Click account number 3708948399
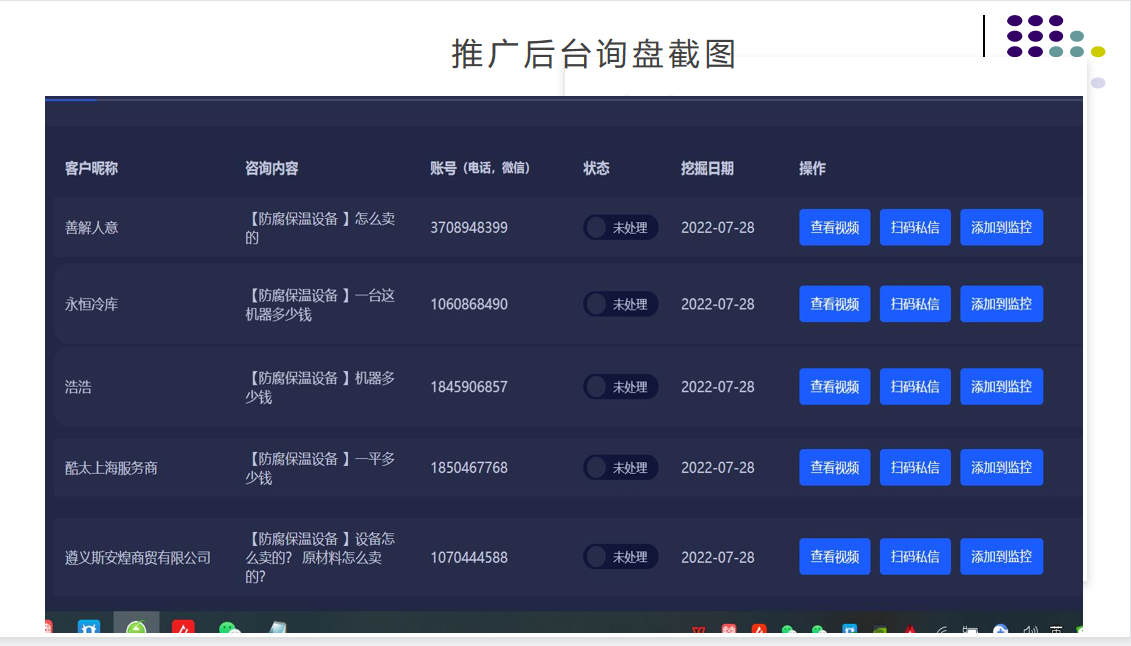The width and height of the screenshot is (1131, 646). coord(469,228)
